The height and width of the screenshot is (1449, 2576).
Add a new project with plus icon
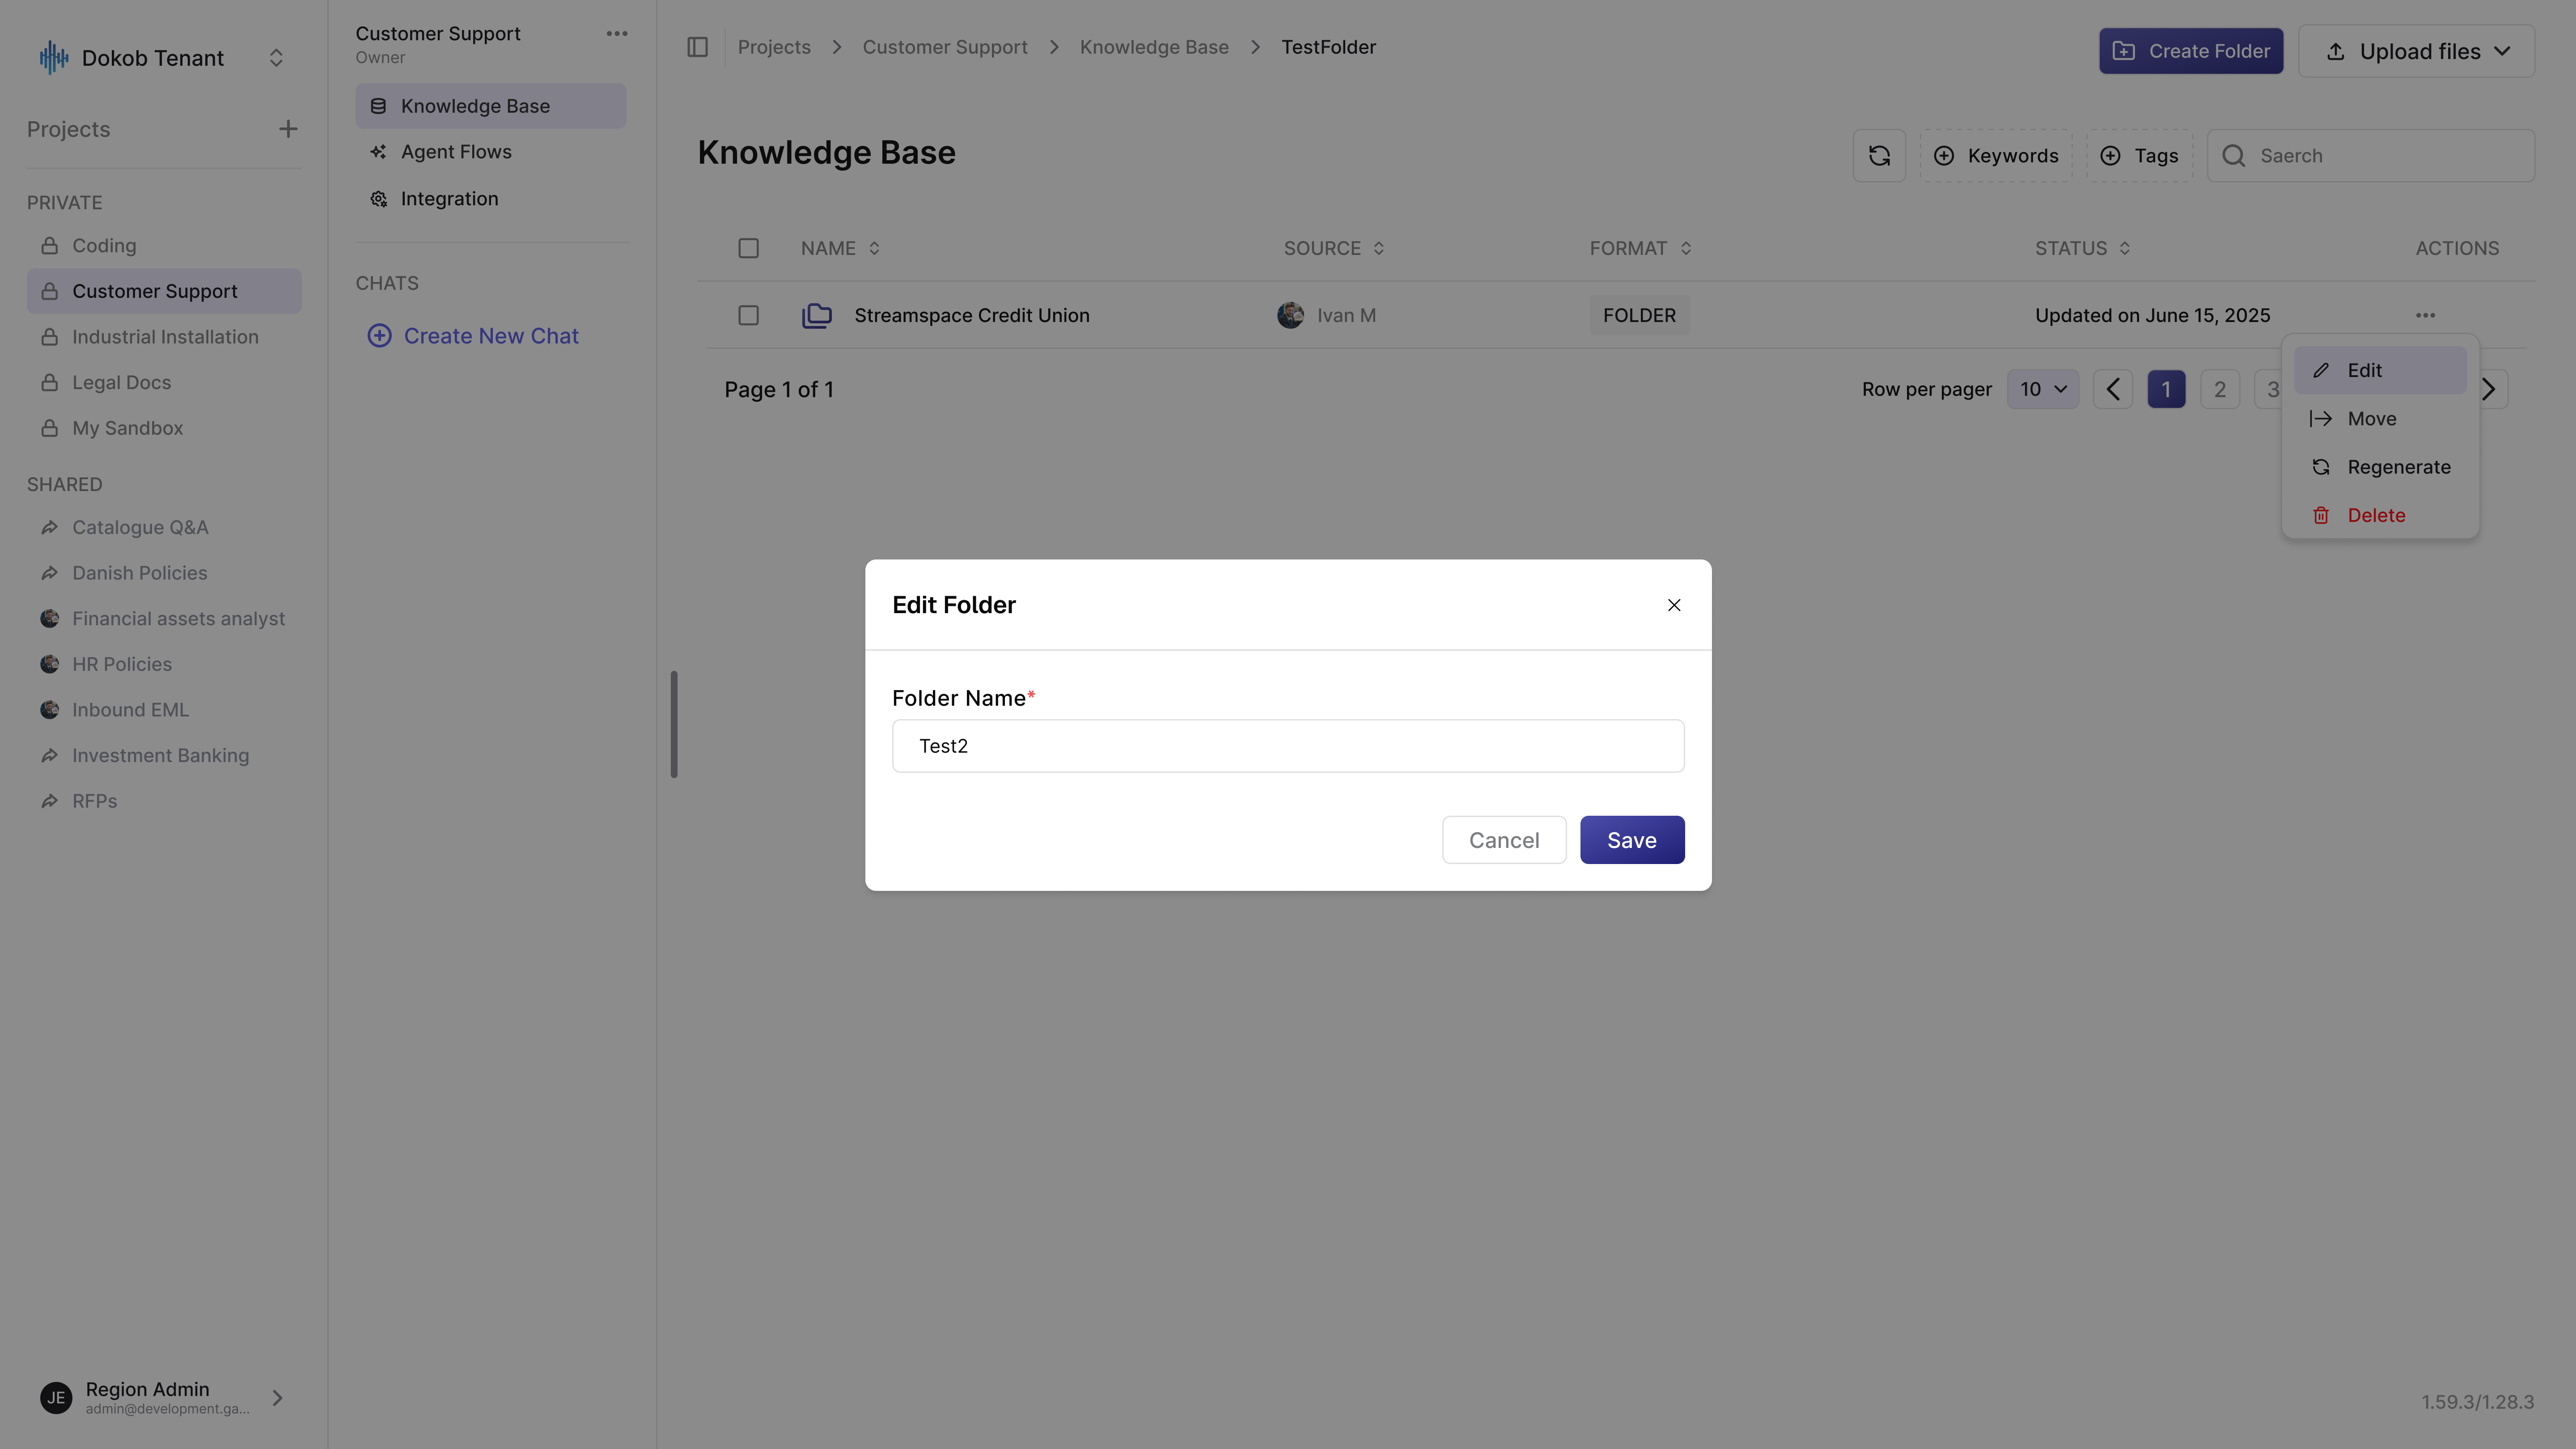coord(288,129)
